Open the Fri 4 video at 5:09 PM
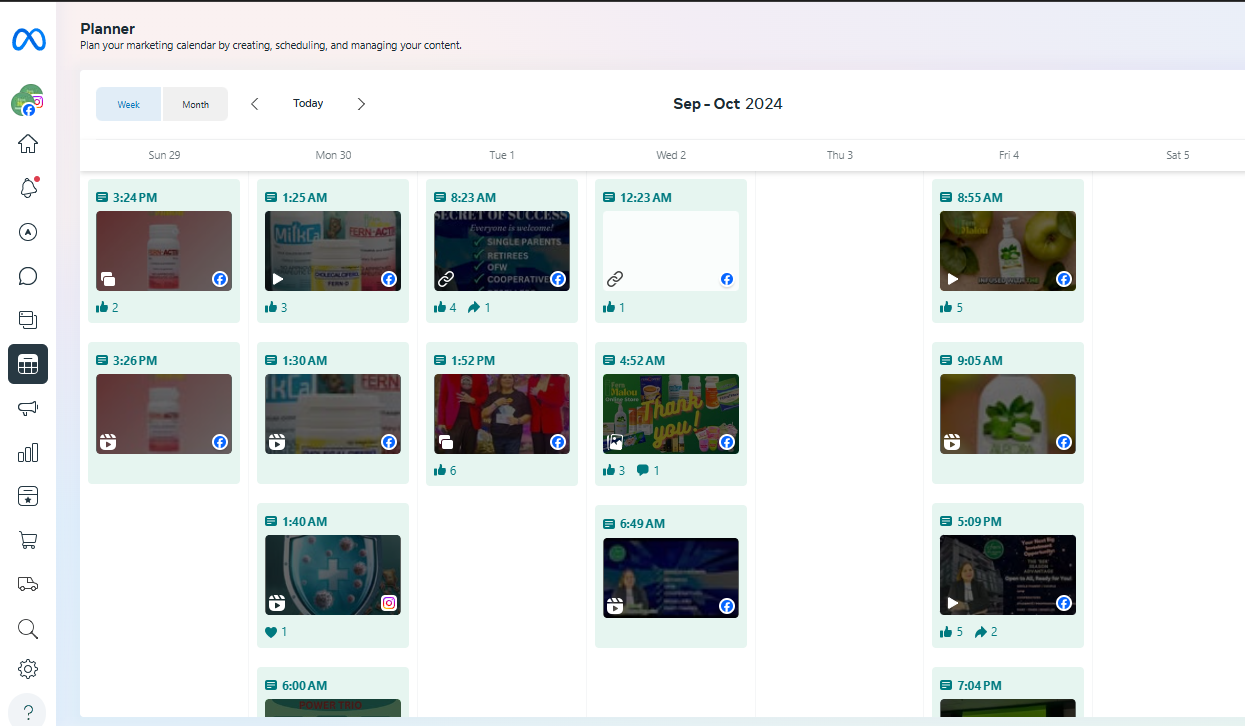Screen dimensions: 1245x726 click(x=1008, y=575)
